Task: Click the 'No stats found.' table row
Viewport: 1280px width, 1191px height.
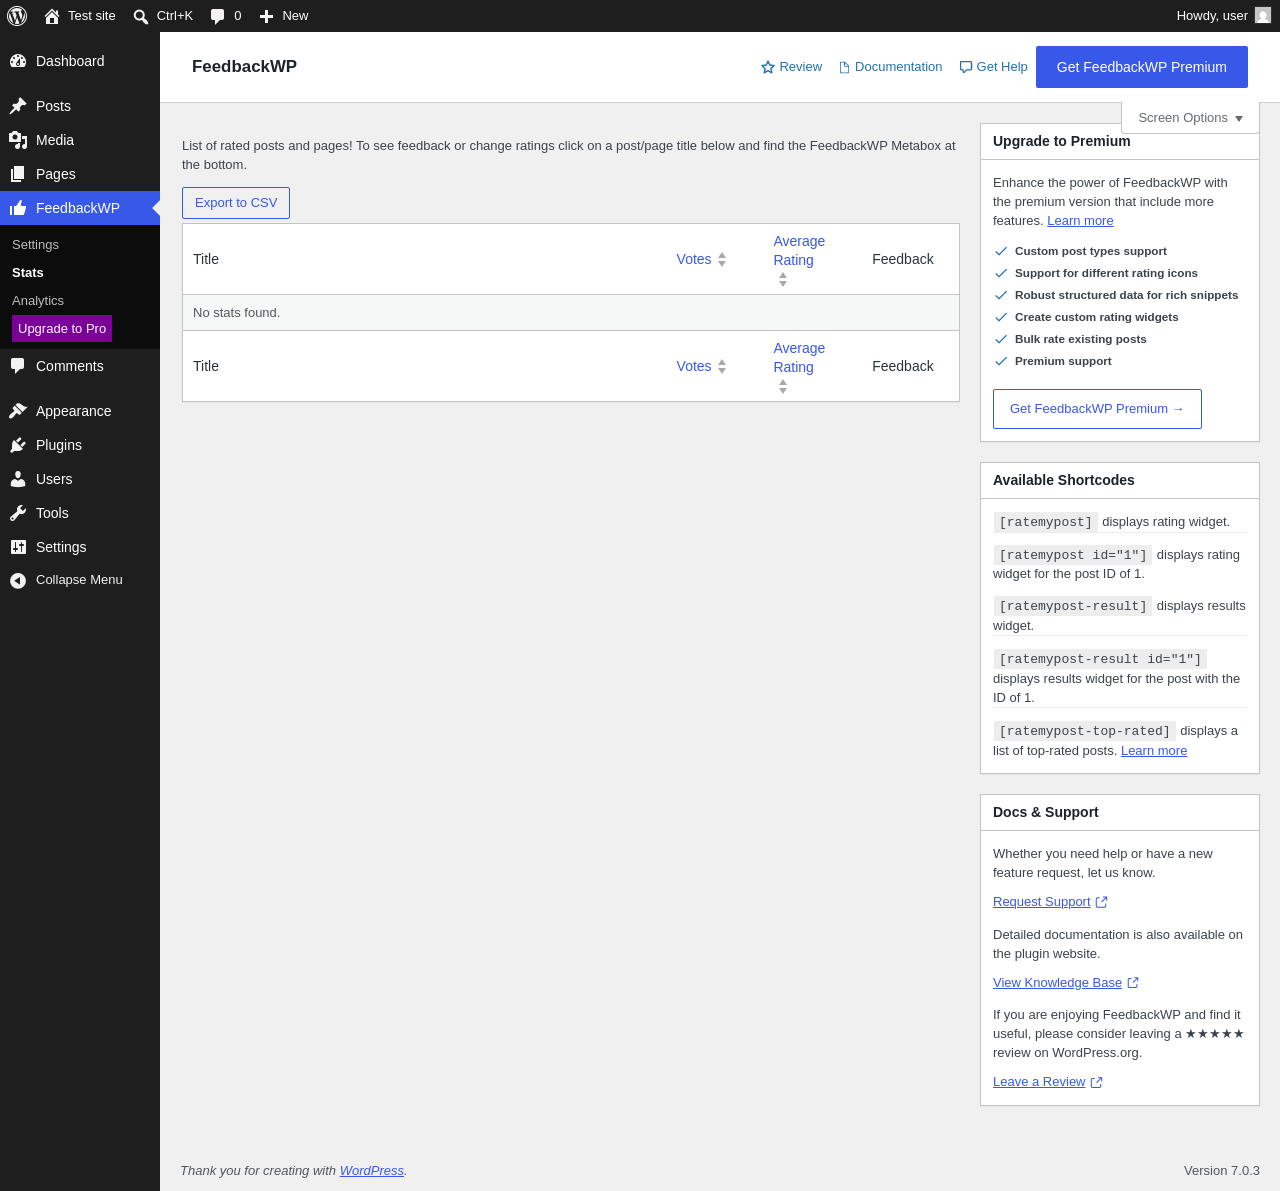Action: click(571, 313)
